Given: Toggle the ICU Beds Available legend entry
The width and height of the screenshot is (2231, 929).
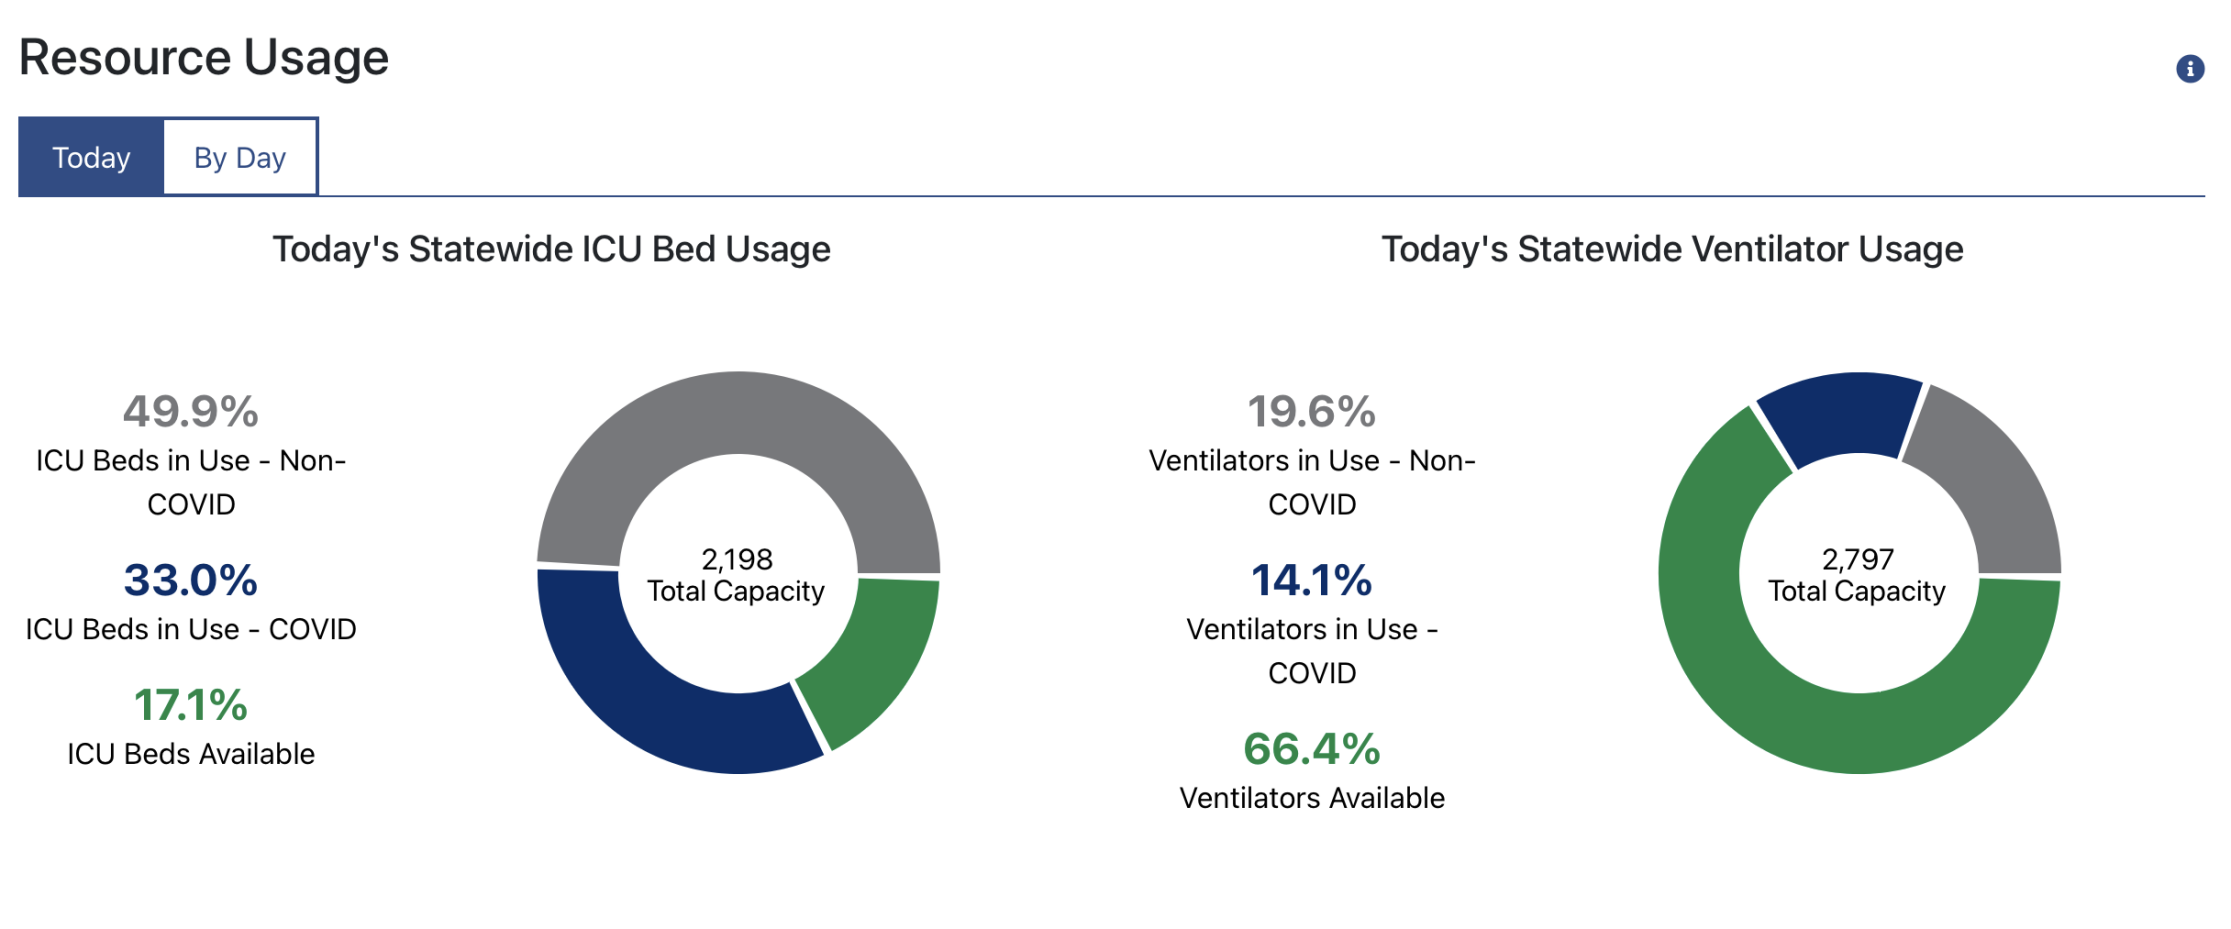Looking at the screenshot, I should point(190,726).
